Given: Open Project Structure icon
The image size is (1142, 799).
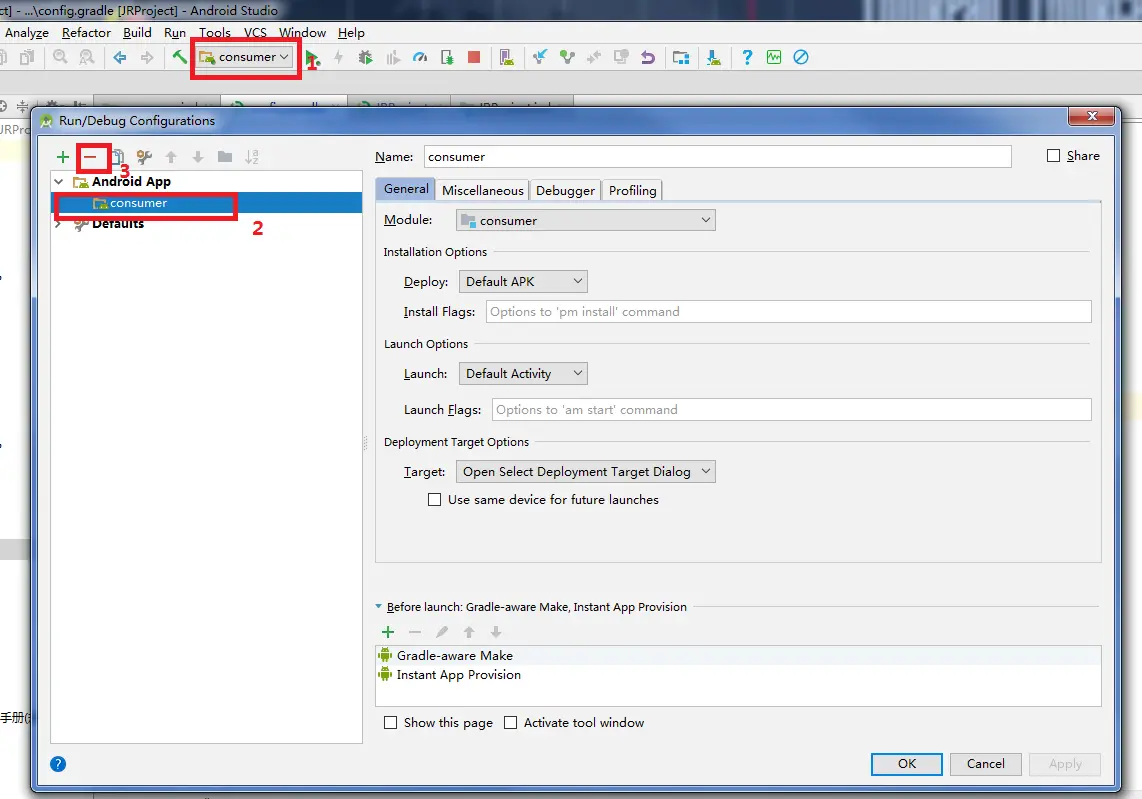Looking at the screenshot, I should pos(681,57).
